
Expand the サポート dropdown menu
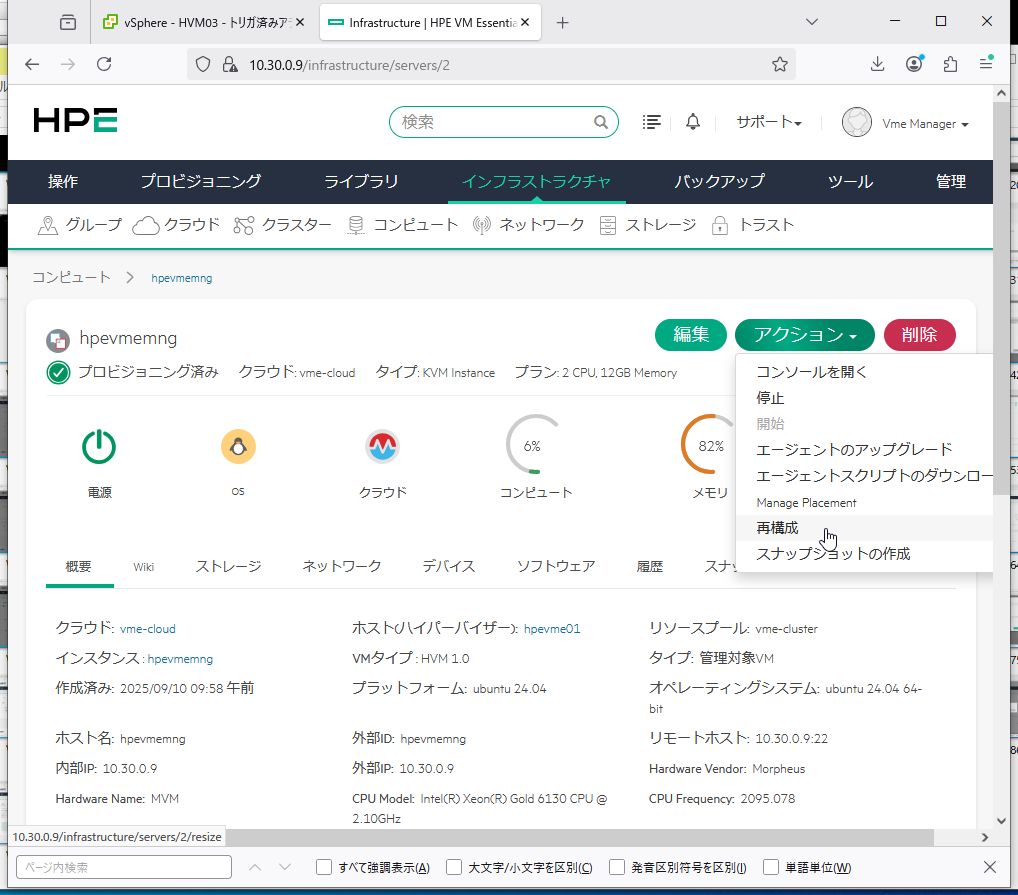pos(769,122)
